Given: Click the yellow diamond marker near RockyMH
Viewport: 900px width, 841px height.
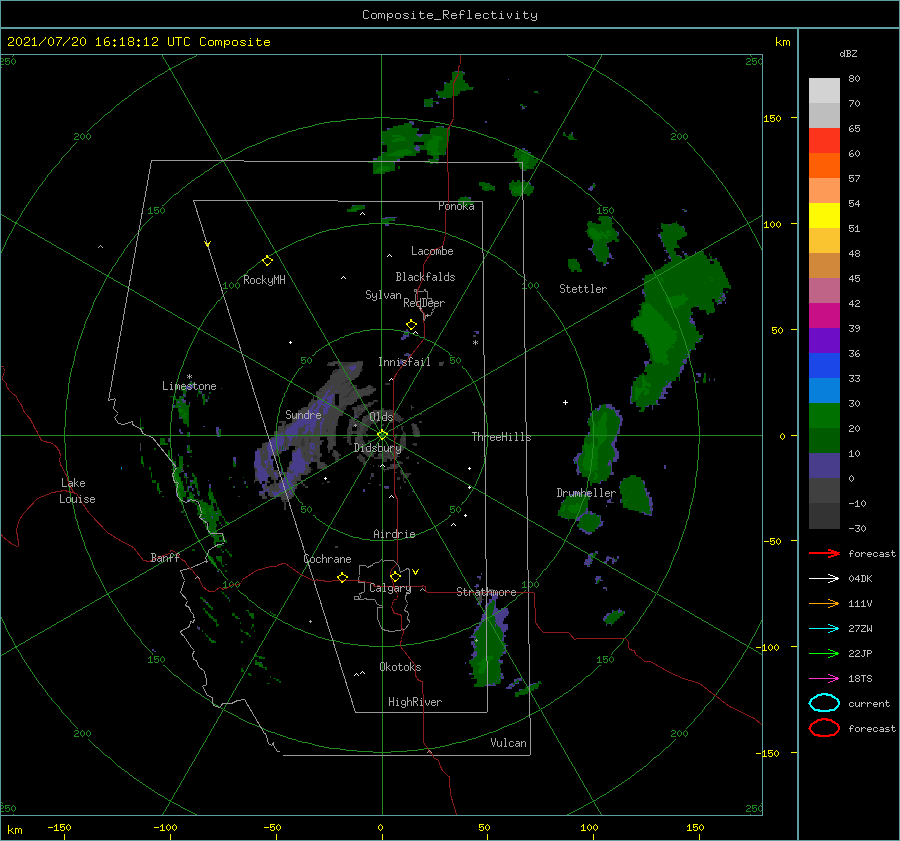Looking at the screenshot, I should (x=267, y=261).
